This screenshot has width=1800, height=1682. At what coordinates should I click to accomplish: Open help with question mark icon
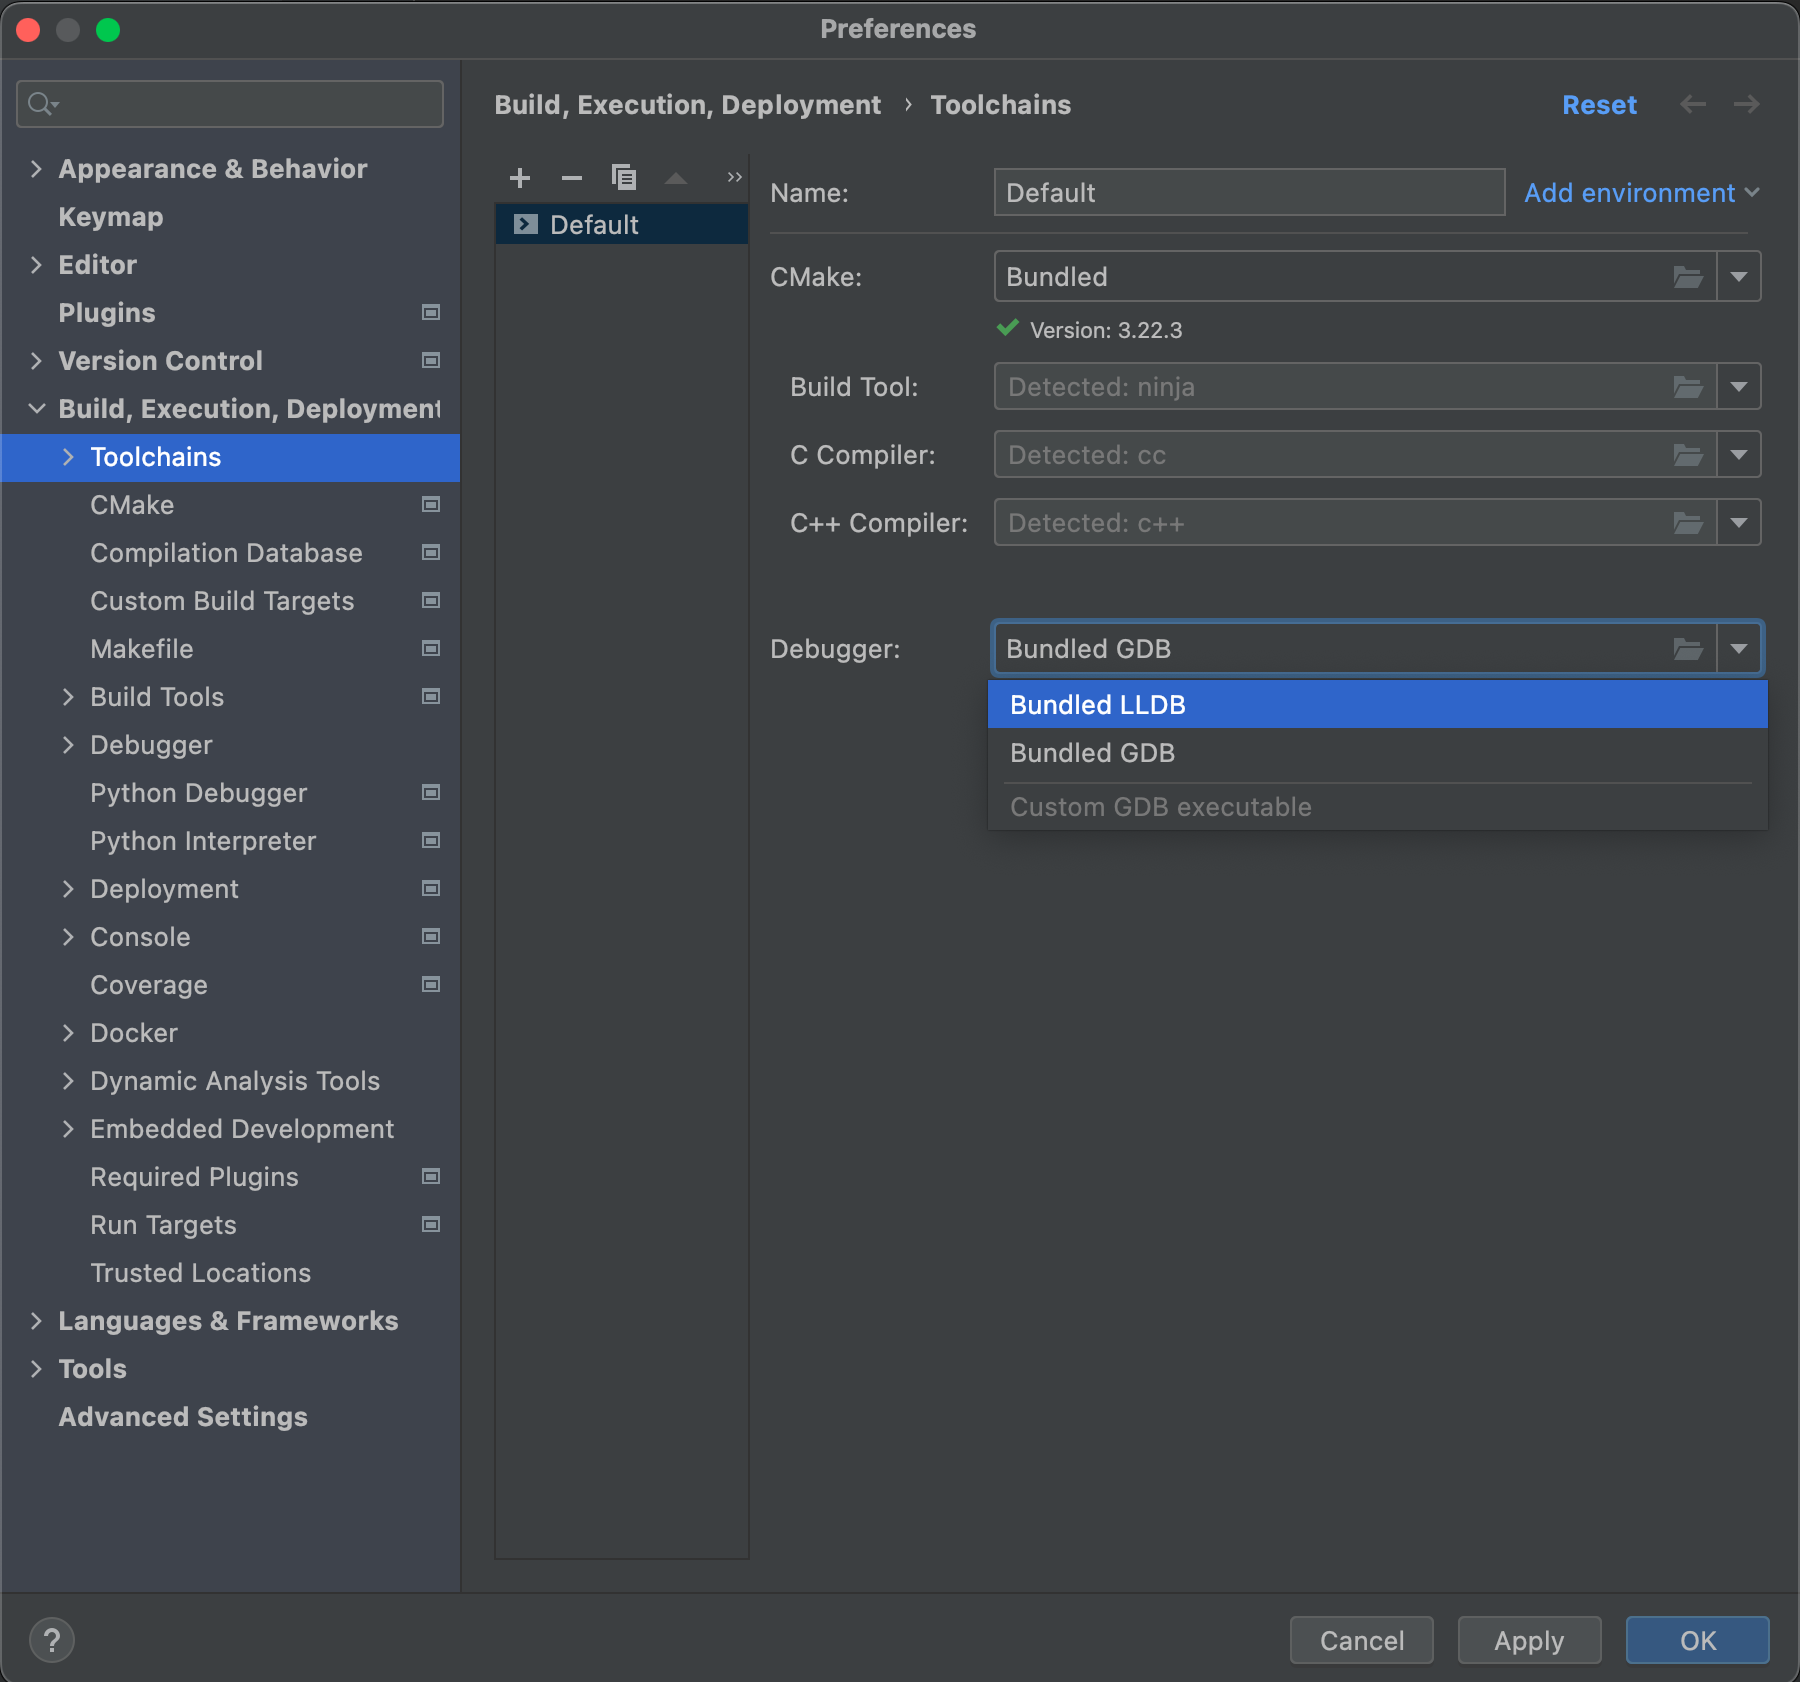pos(52,1640)
